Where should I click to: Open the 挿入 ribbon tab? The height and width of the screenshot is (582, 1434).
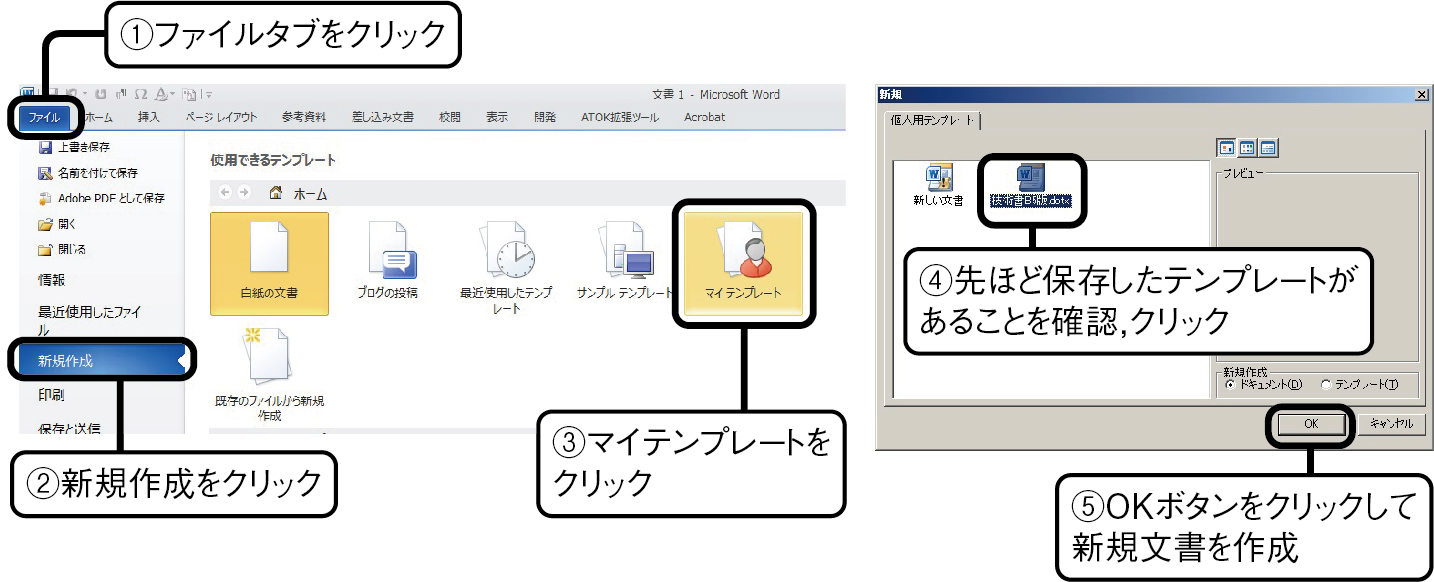click(x=148, y=118)
